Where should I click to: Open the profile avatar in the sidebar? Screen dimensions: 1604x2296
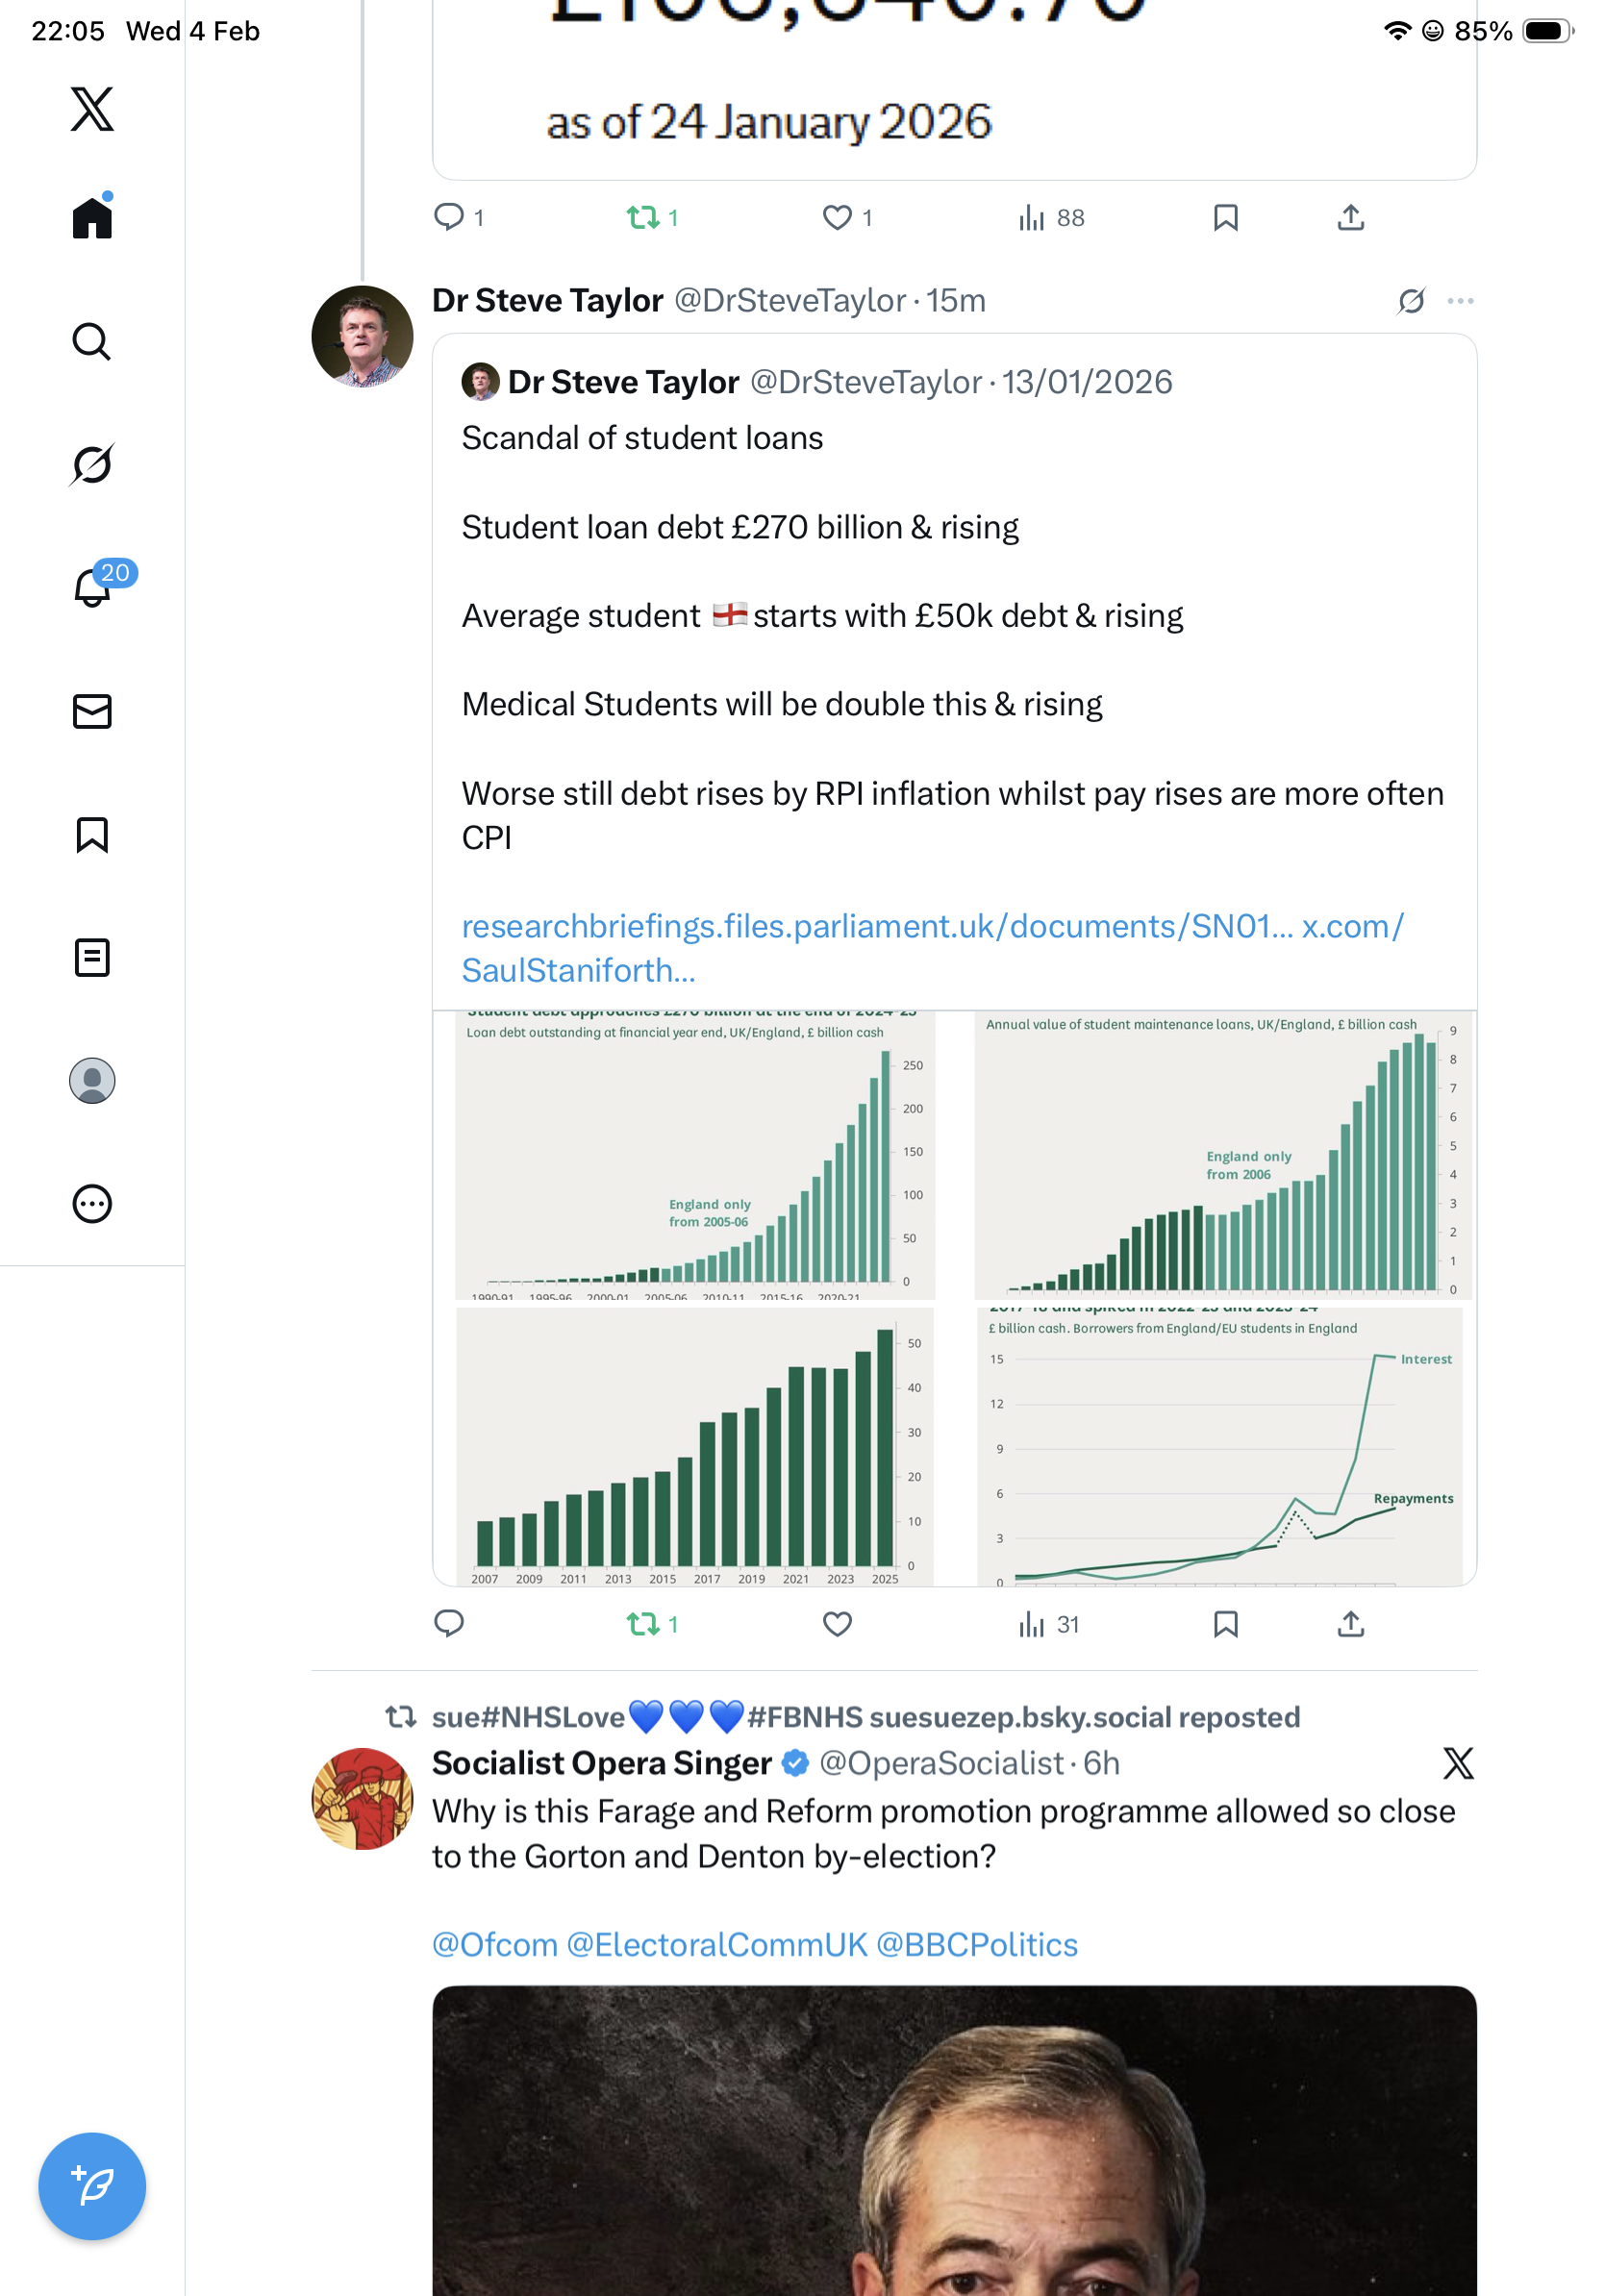(92, 1081)
